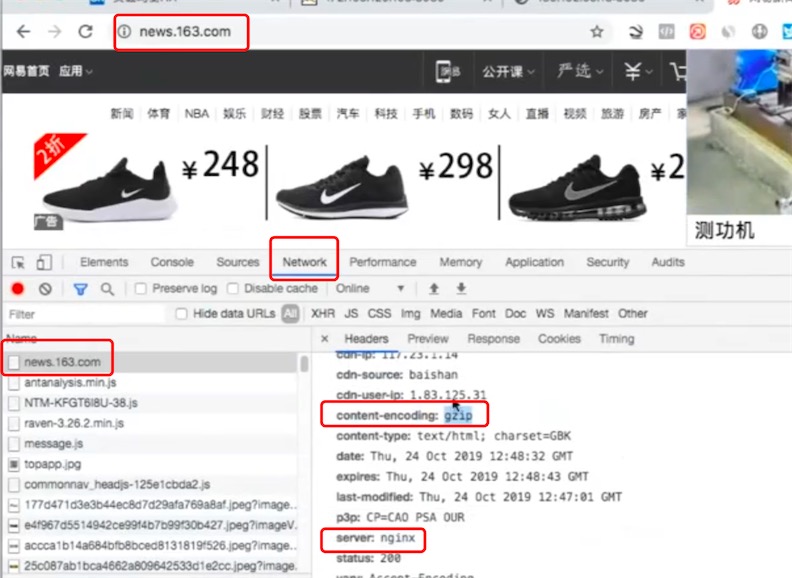The height and width of the screenshot is (578, 792).
Task: Click the request list vertical scrollbar
Action: pos(304,364)
